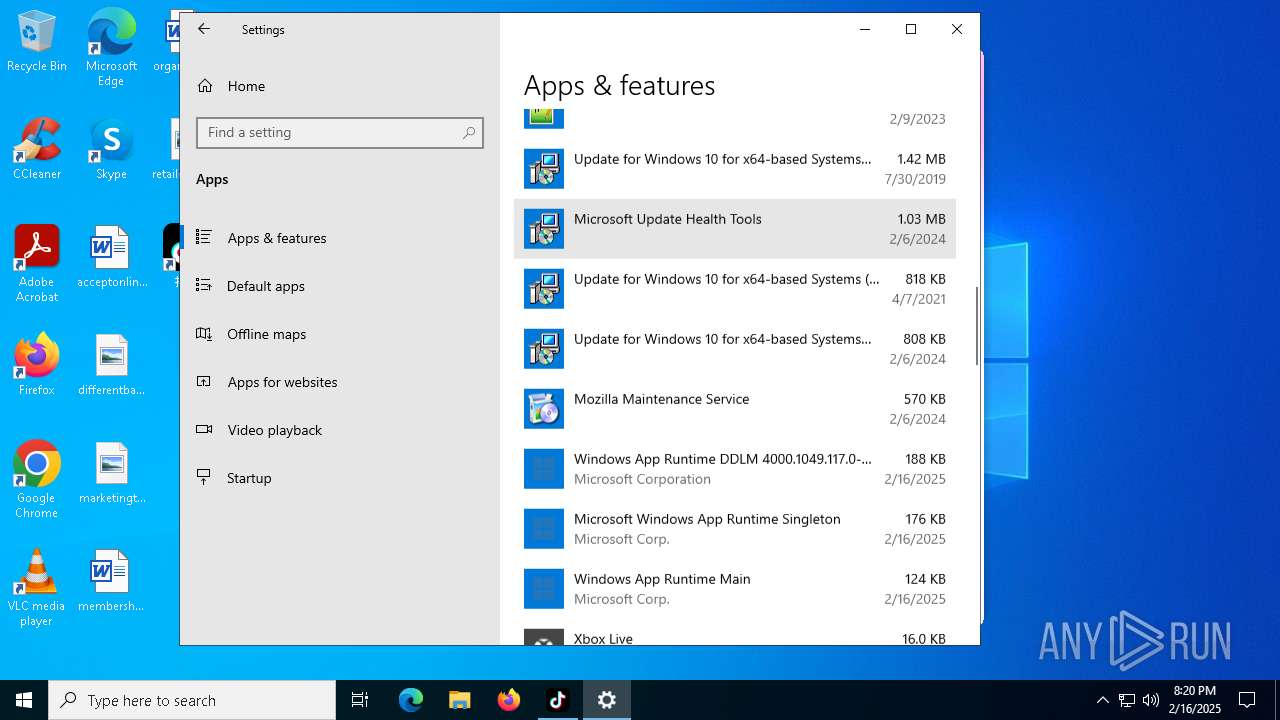The image size is (1280, 720).
Task: Open network status icon in tray
Action: pyautogui.click(x=1127, y=700)
